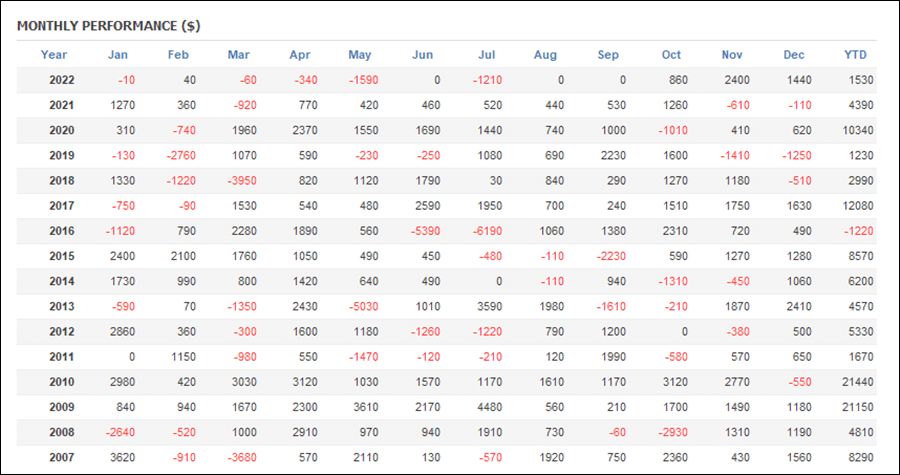Click the Jun column header
Screen dimensions: 900x475
tap(422, 55)
